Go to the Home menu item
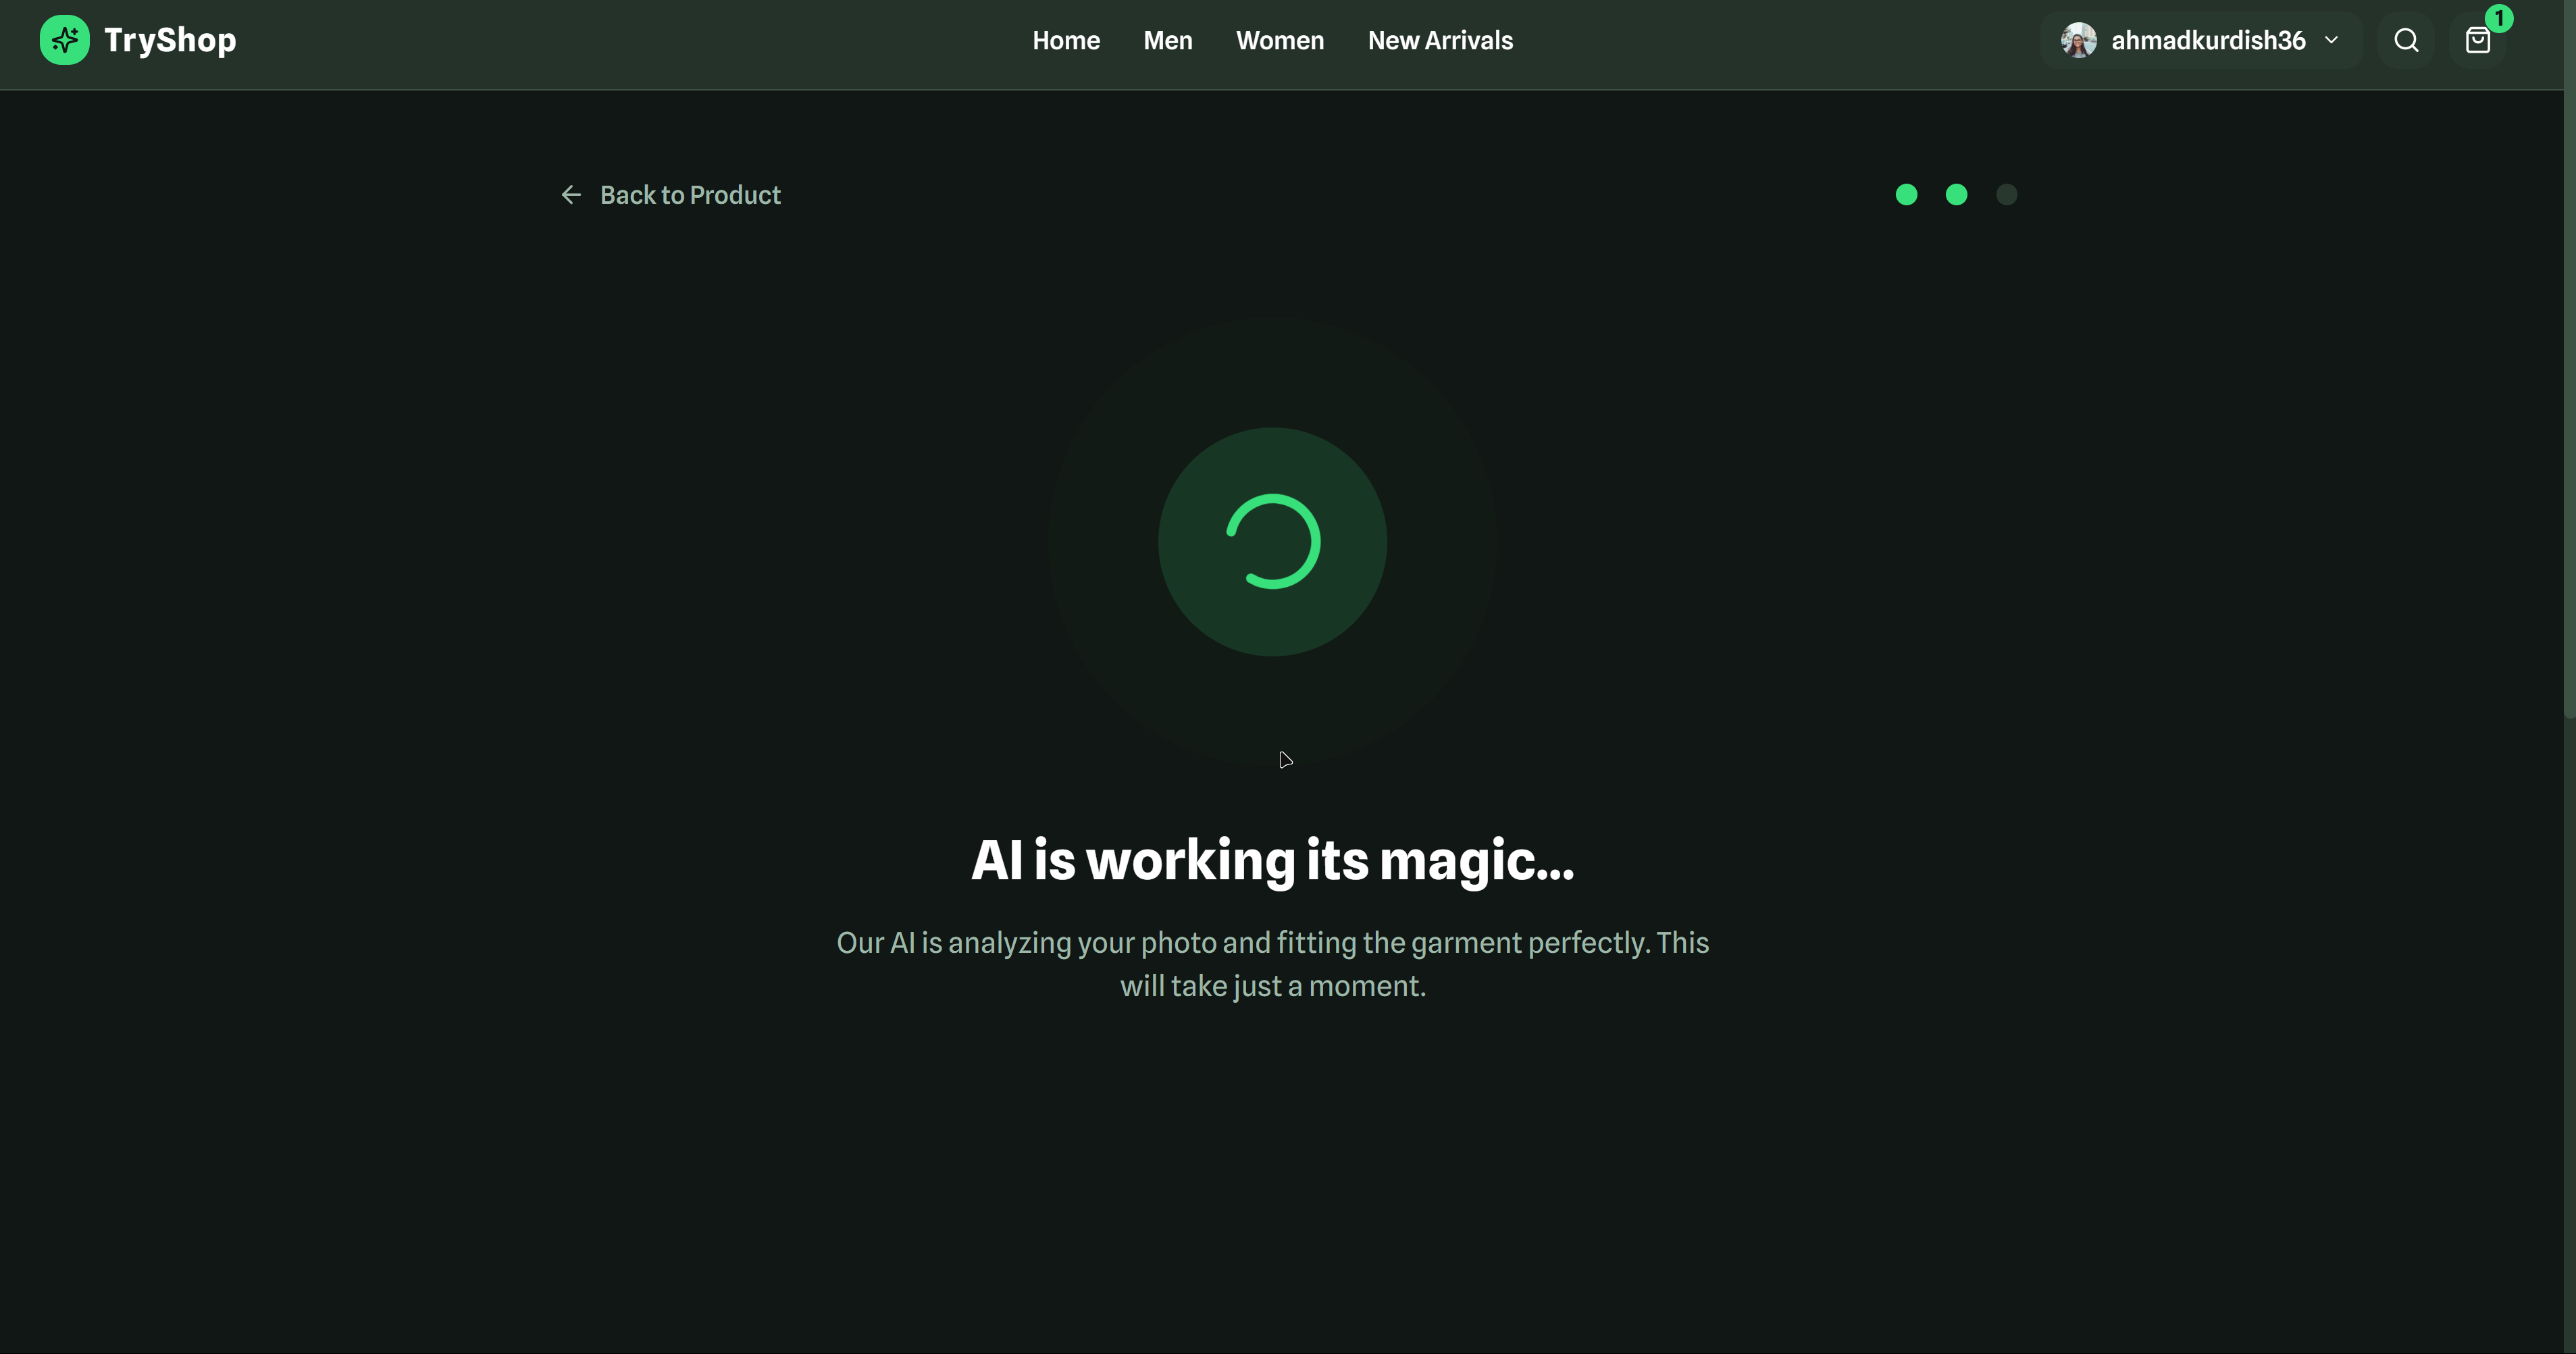The image size is (2576, 1354). click(1066, 40)
